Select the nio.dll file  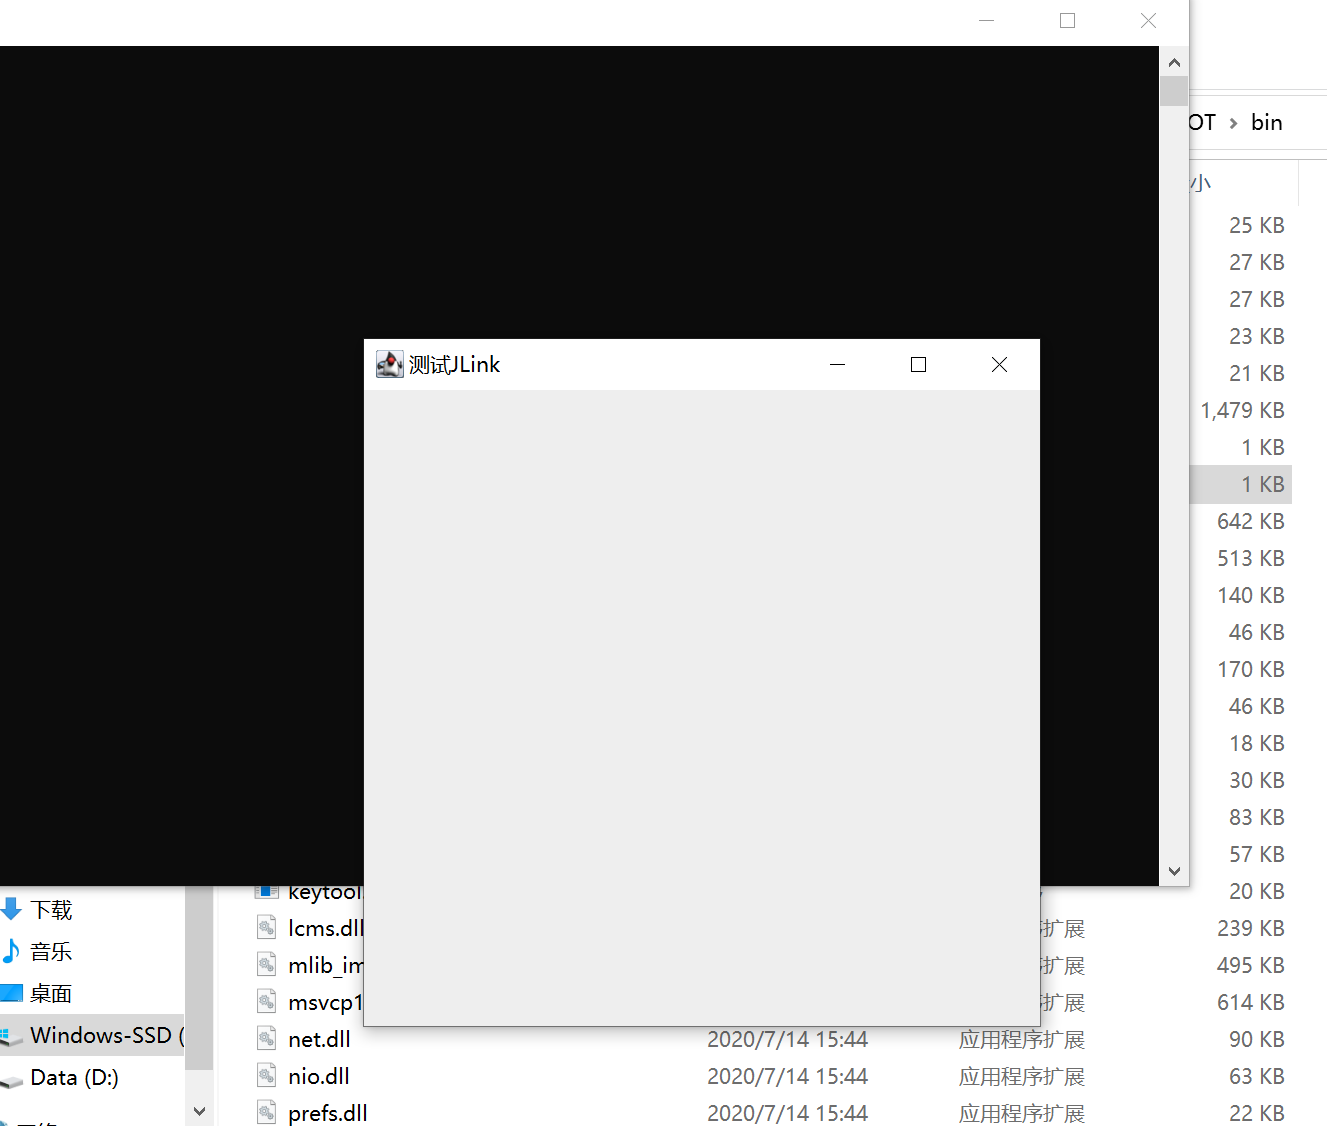tap(319, 1076)
